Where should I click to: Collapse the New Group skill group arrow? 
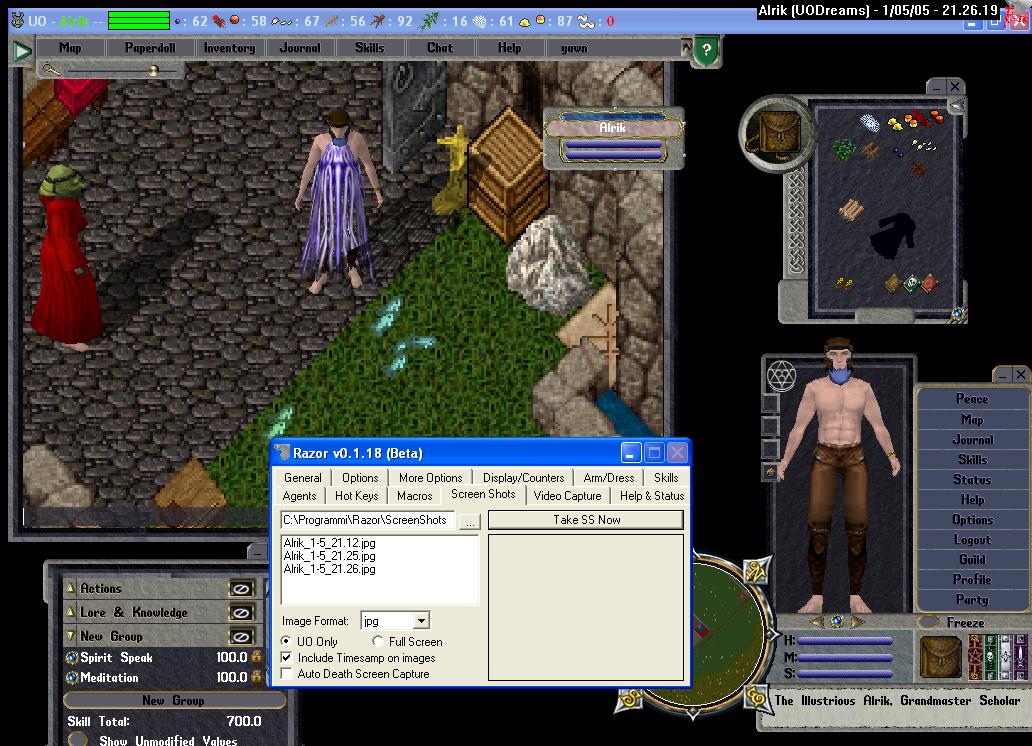(x=70, y=636)
